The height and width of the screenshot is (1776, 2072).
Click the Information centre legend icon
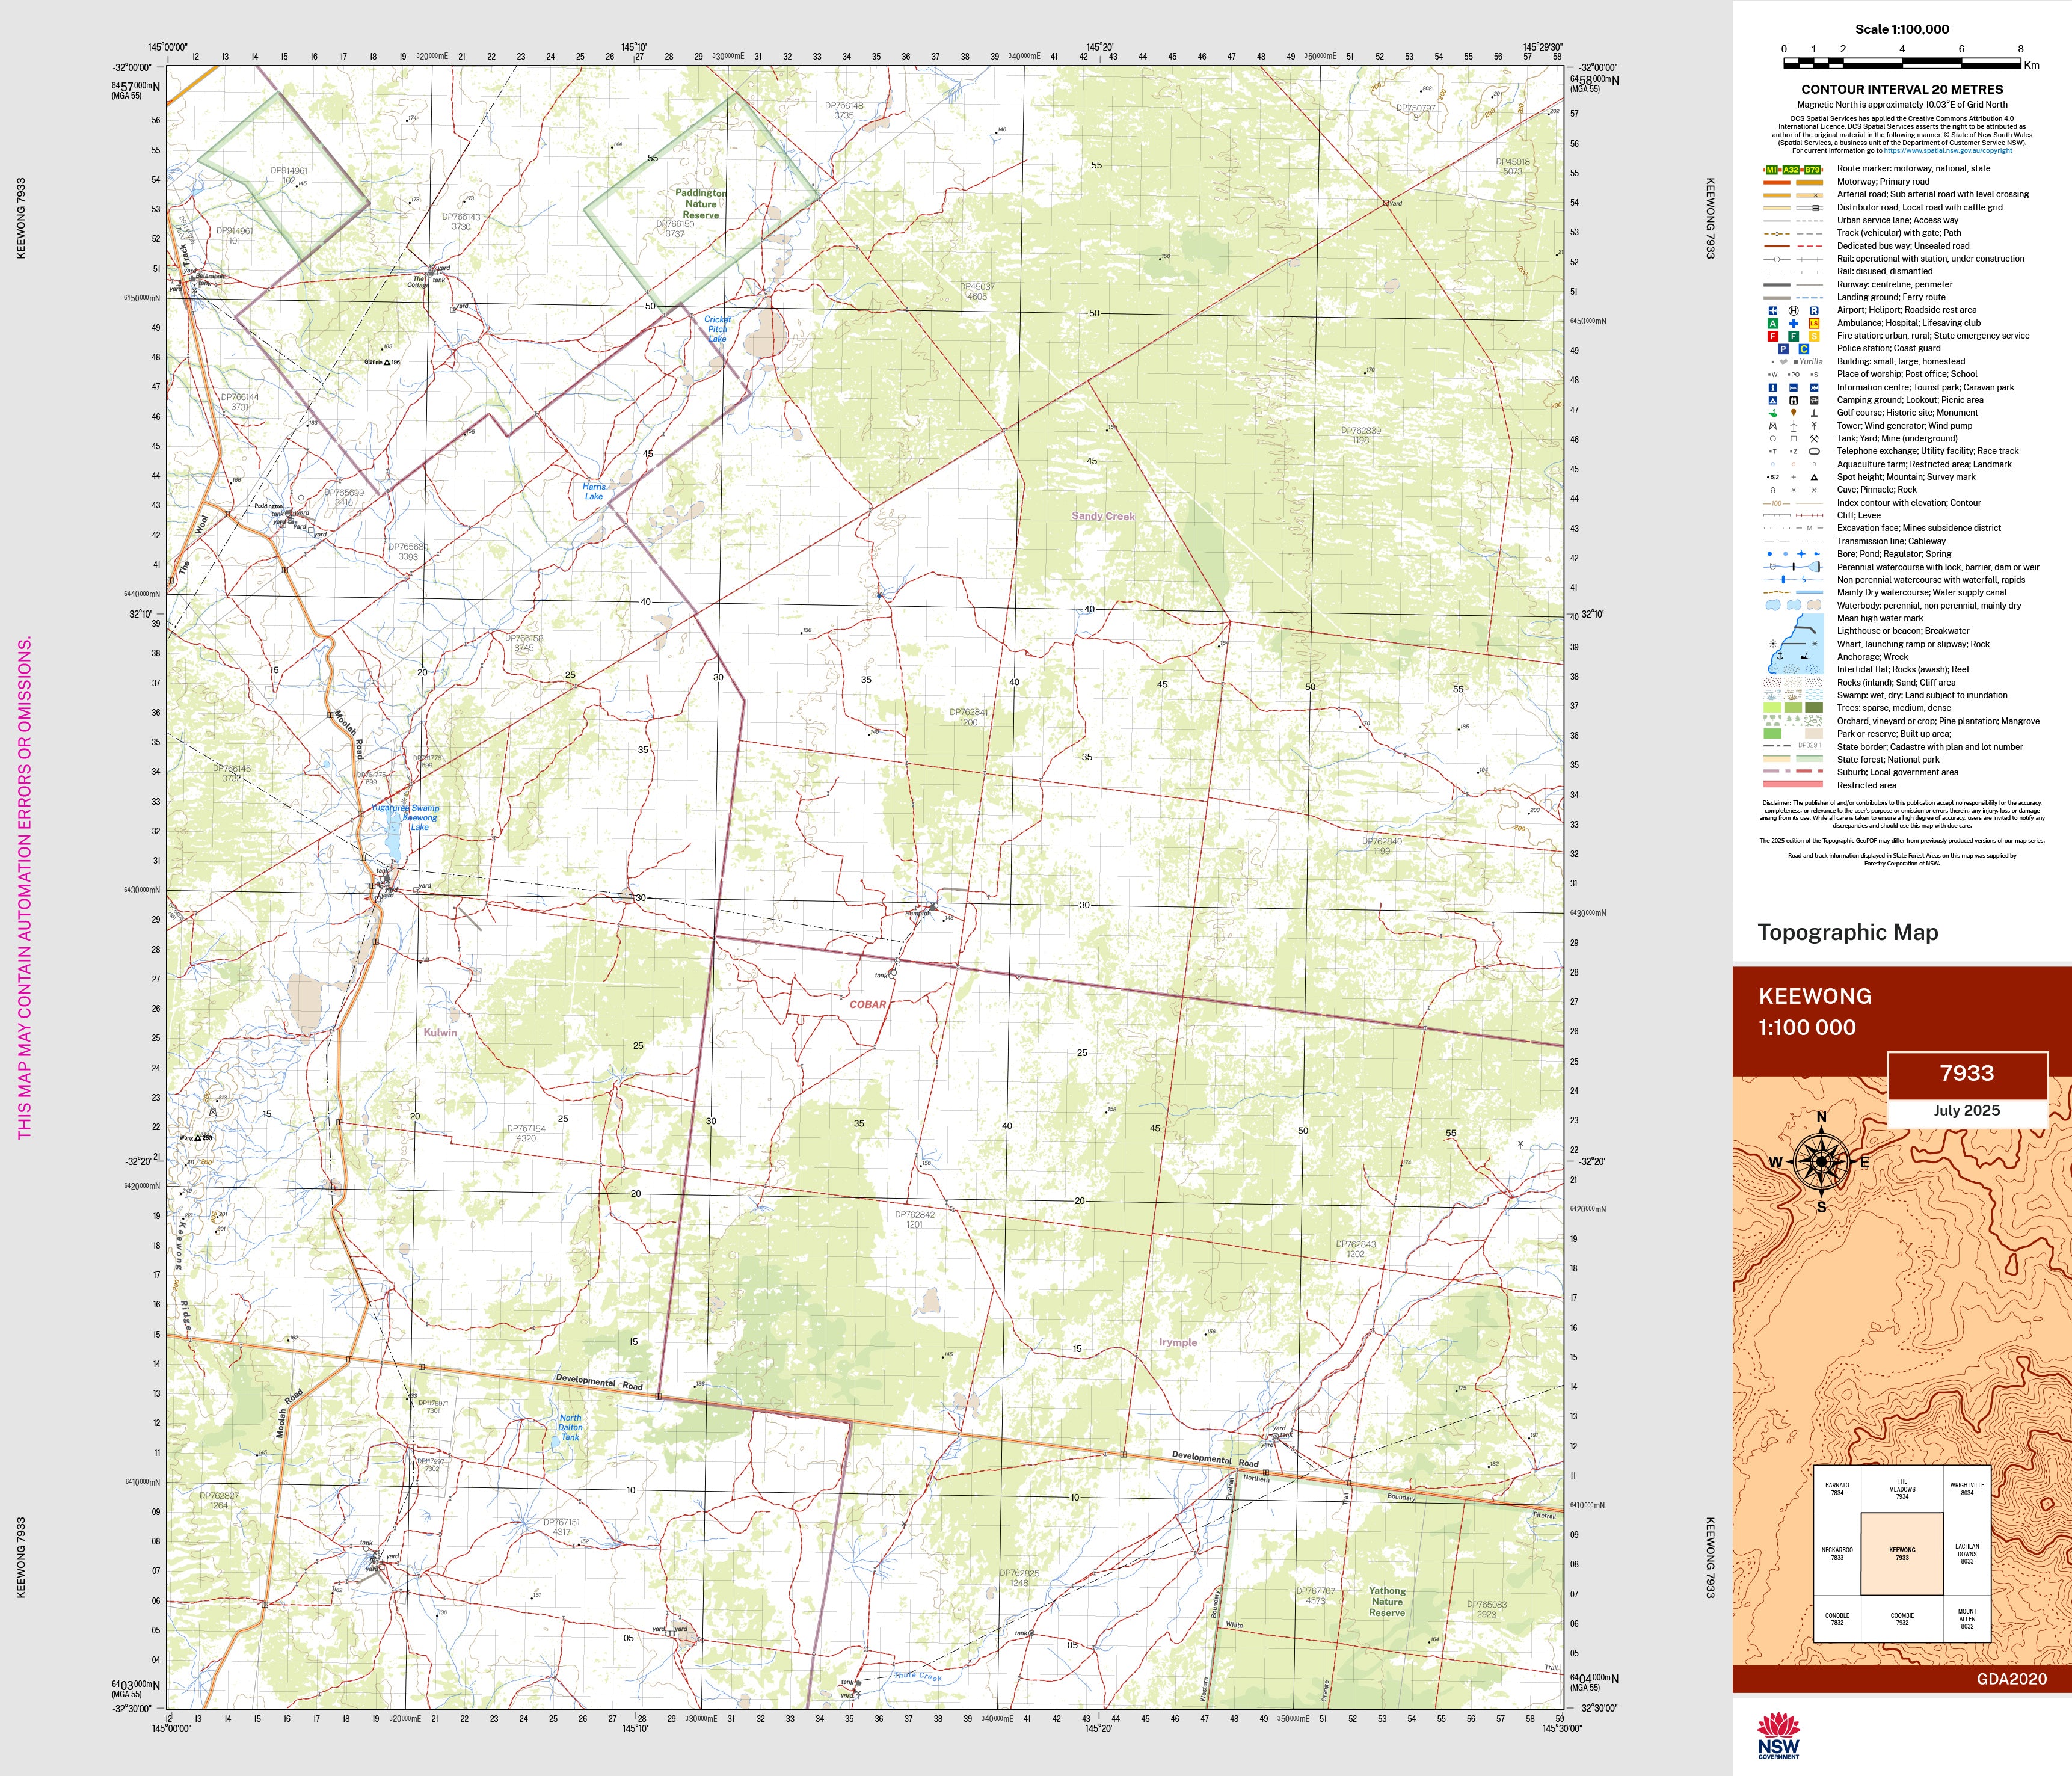(x=1773, y=387)
